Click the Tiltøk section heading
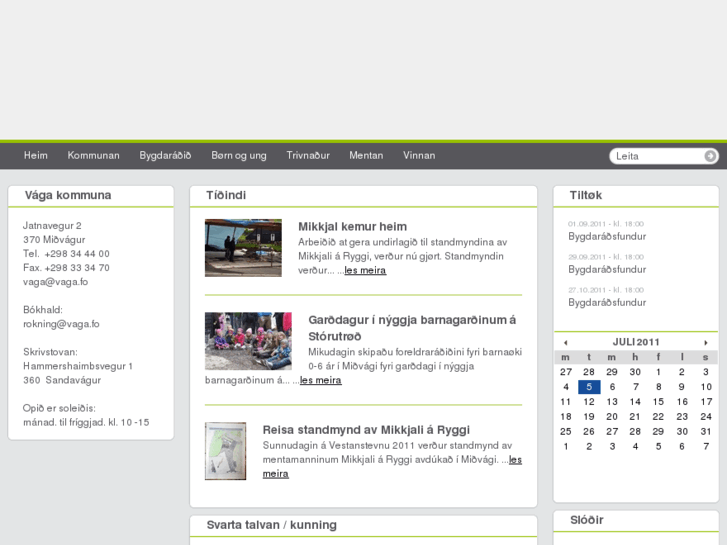This screenshot has width=727, height=545. [586, 195]
